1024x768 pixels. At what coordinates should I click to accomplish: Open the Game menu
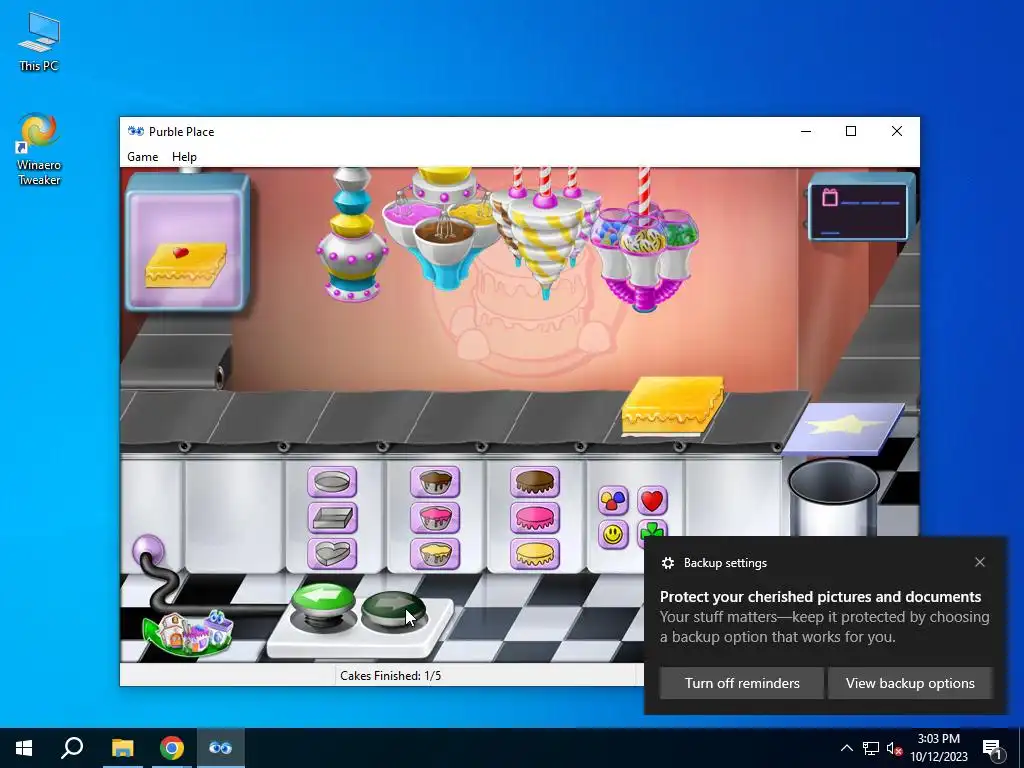point(142,157)
